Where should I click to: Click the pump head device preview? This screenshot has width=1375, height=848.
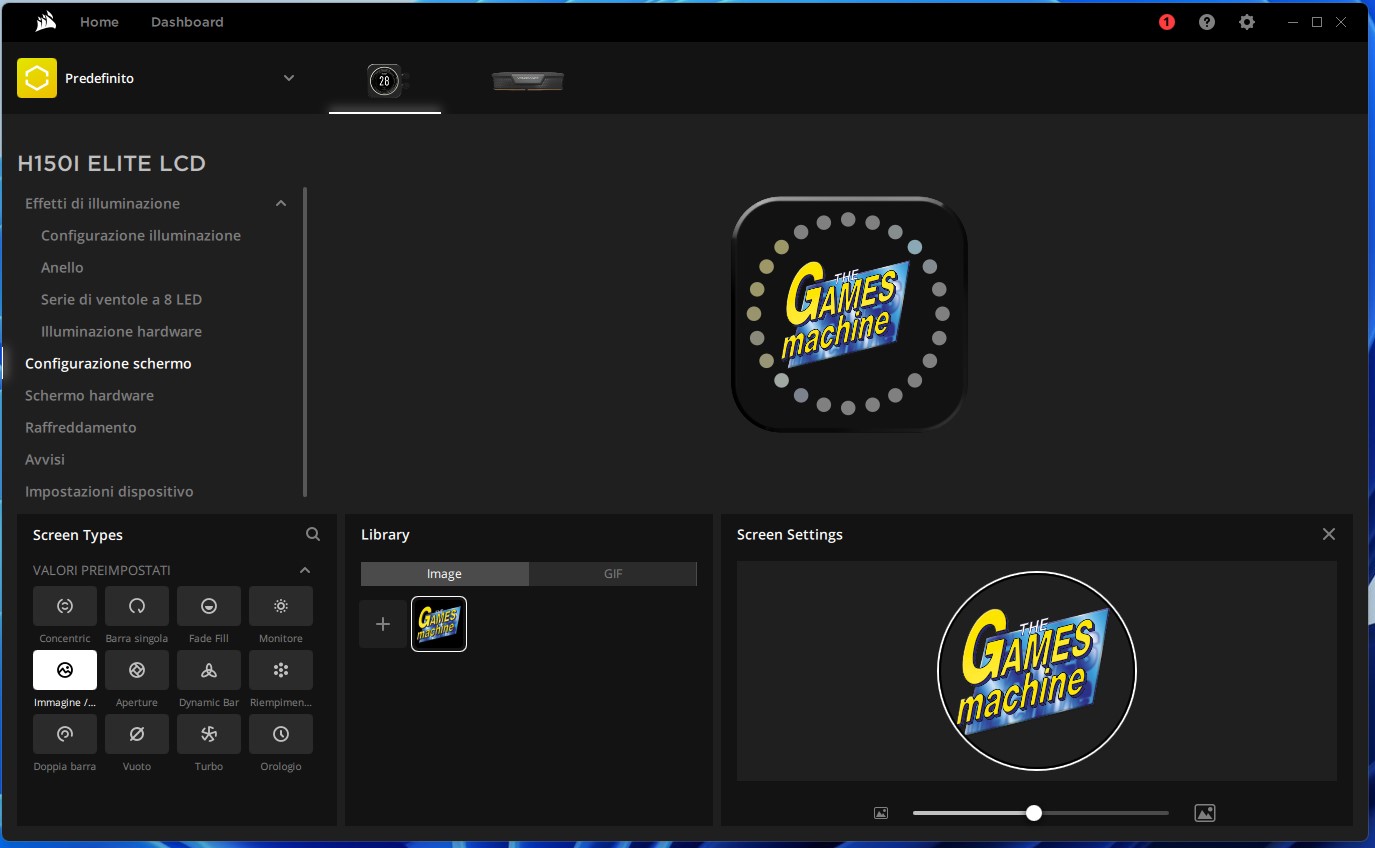pyautogui.click(x=849, y=314)
